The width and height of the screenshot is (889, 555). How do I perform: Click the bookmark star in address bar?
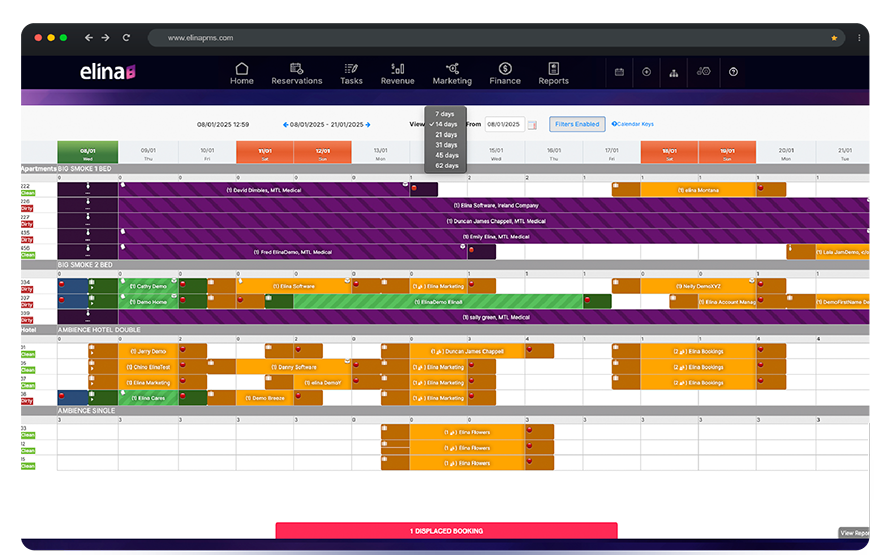click(x=834, y=38)
